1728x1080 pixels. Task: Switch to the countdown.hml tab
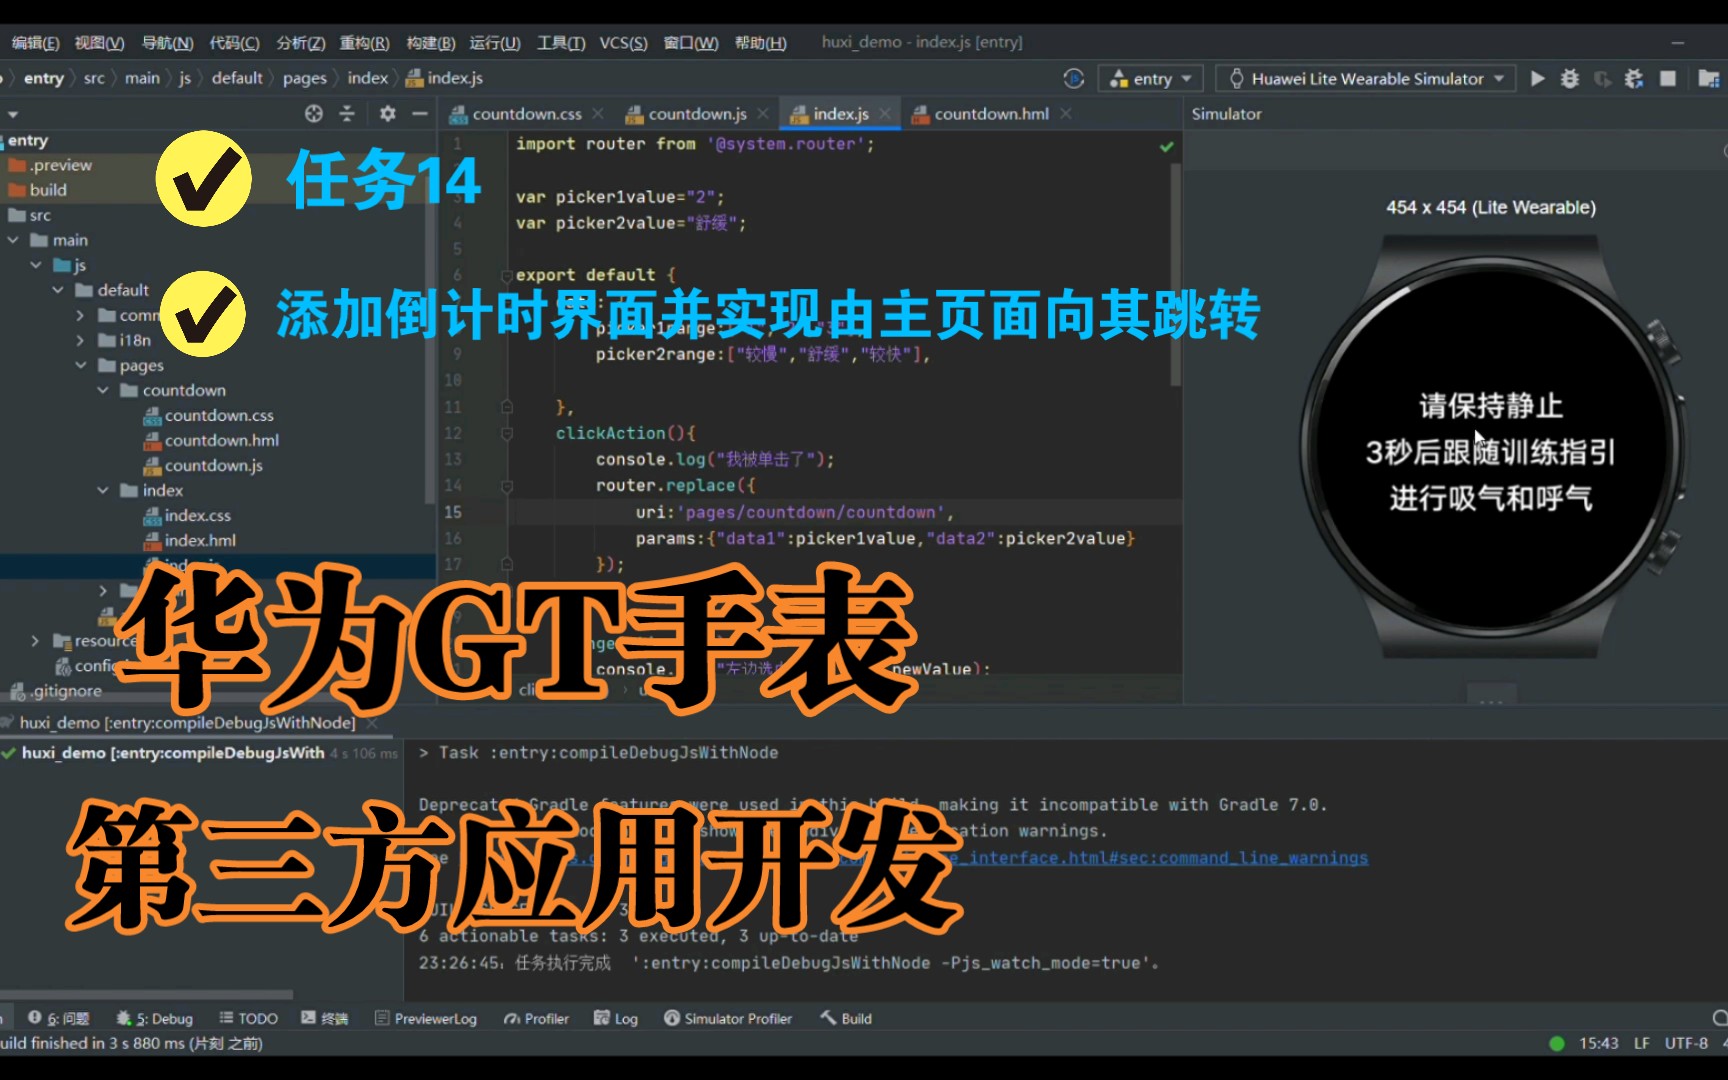click(x=990, y=114)
